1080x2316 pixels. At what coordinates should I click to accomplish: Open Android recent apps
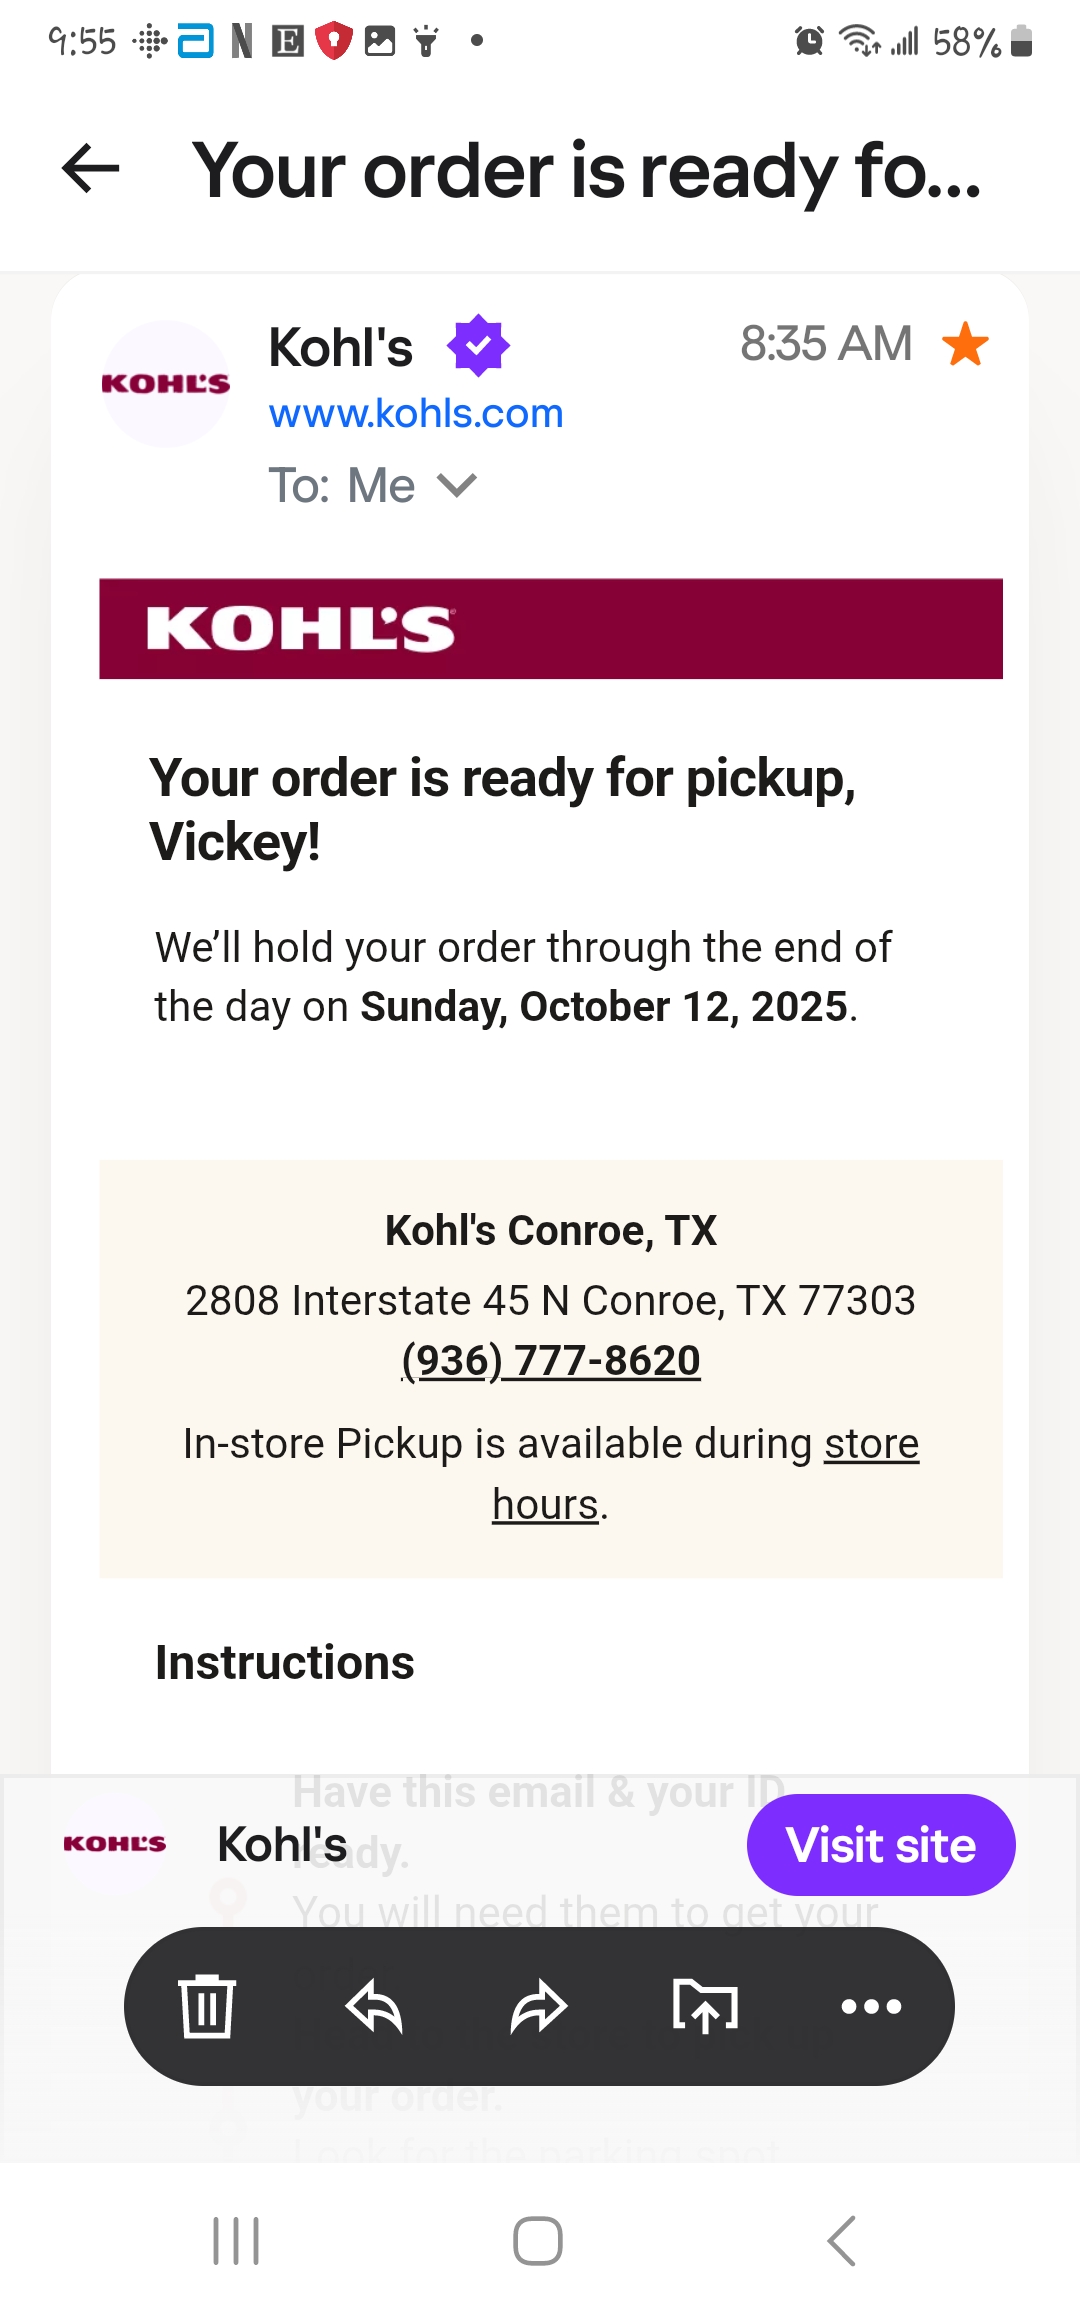click(236, 2241)
